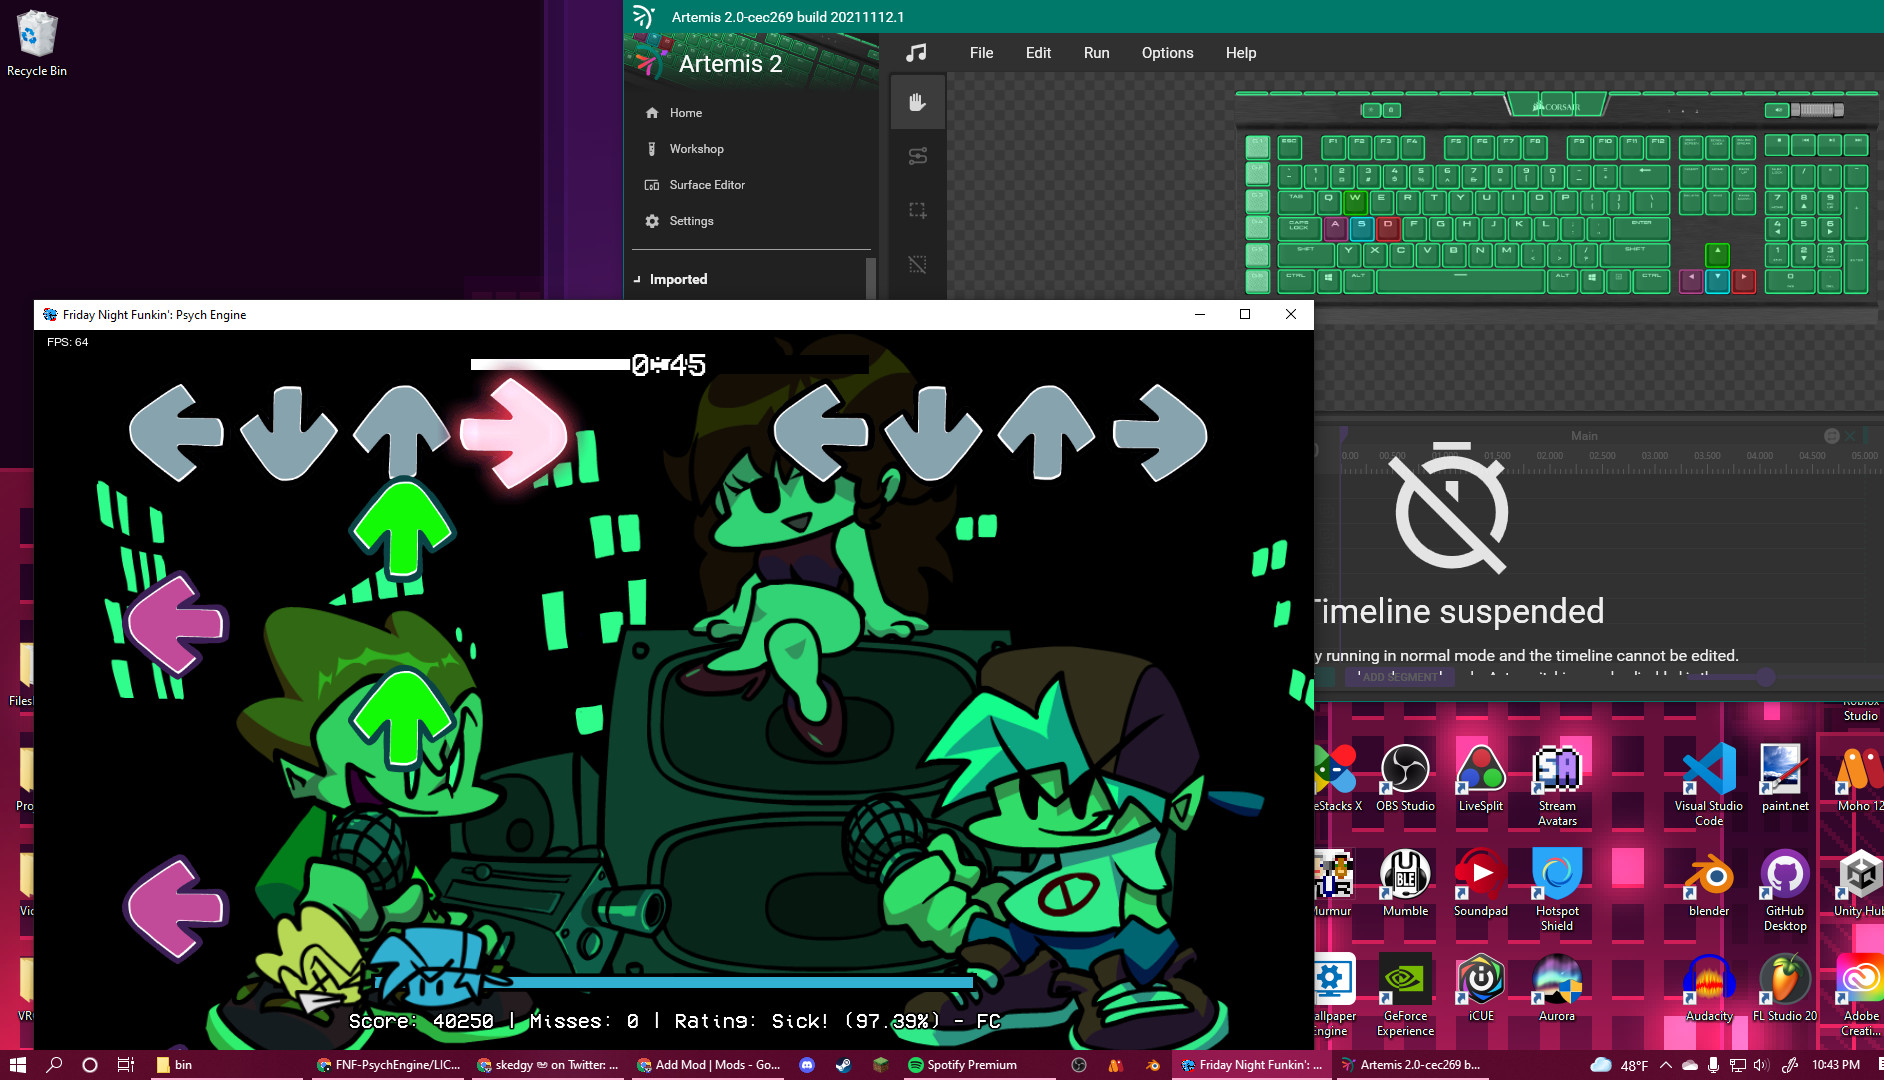Mute system volume via speaker tray icon
This screenshot has height=1080, width=1884.
1761,1064
